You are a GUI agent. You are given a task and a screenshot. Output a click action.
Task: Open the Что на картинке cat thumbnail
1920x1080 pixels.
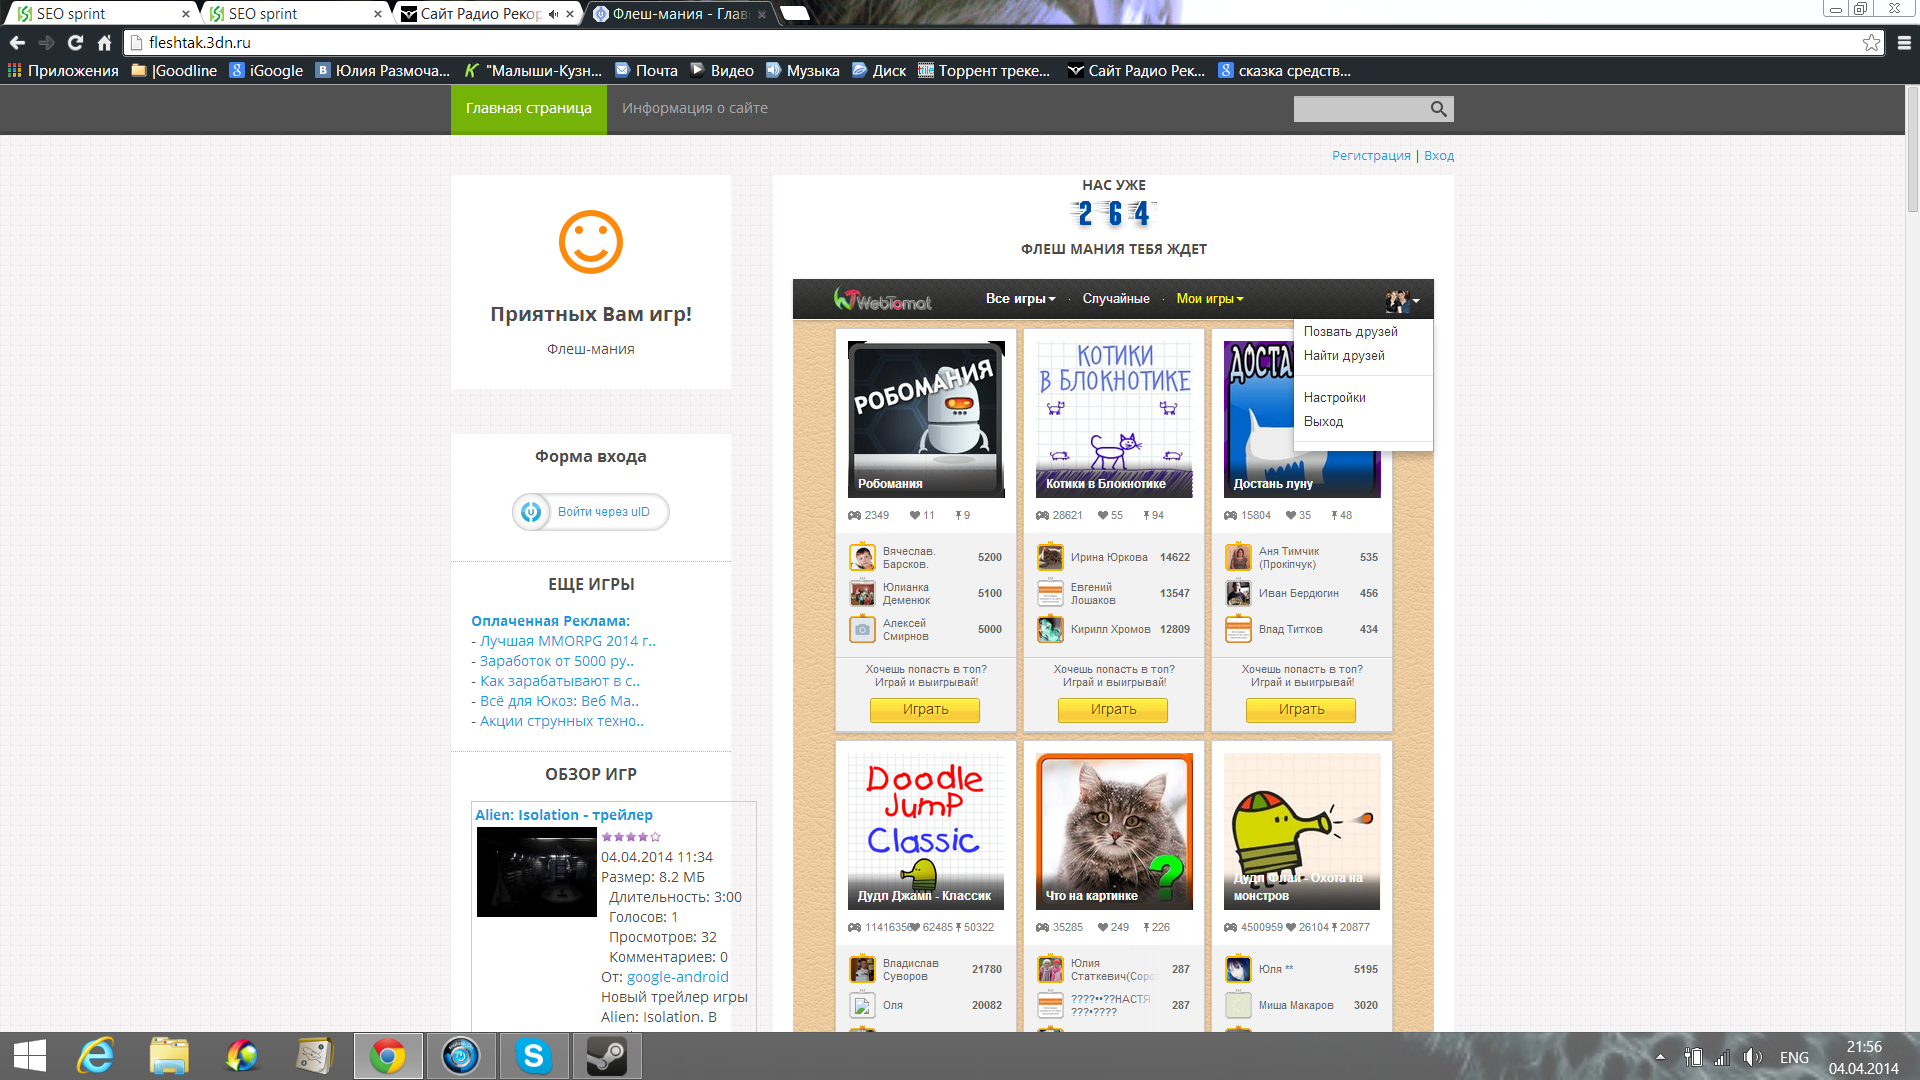click(x=1114, y=832)
